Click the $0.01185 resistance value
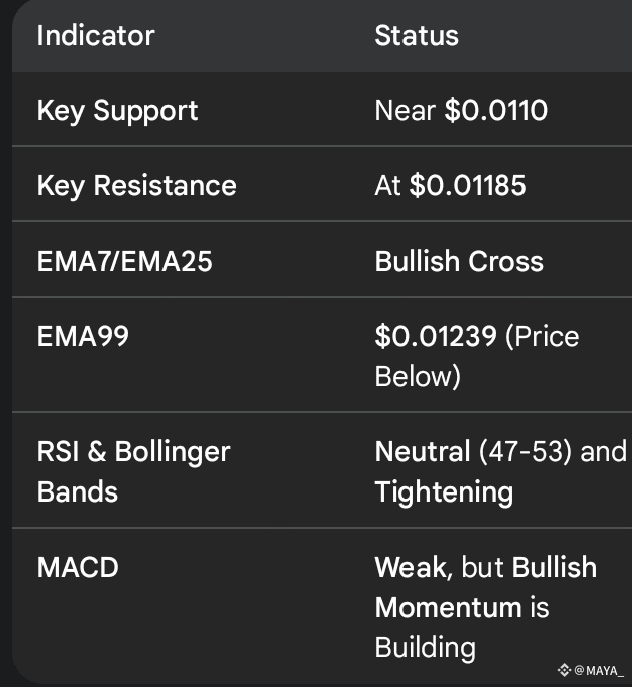 [468, 186]
